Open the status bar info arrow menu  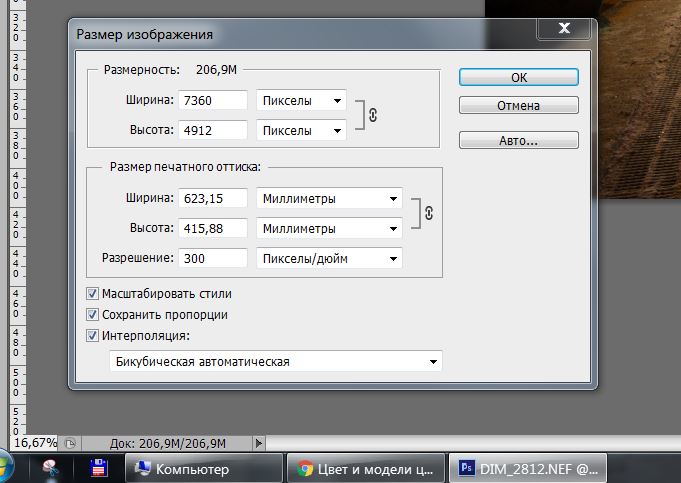(x=259, y=443)
